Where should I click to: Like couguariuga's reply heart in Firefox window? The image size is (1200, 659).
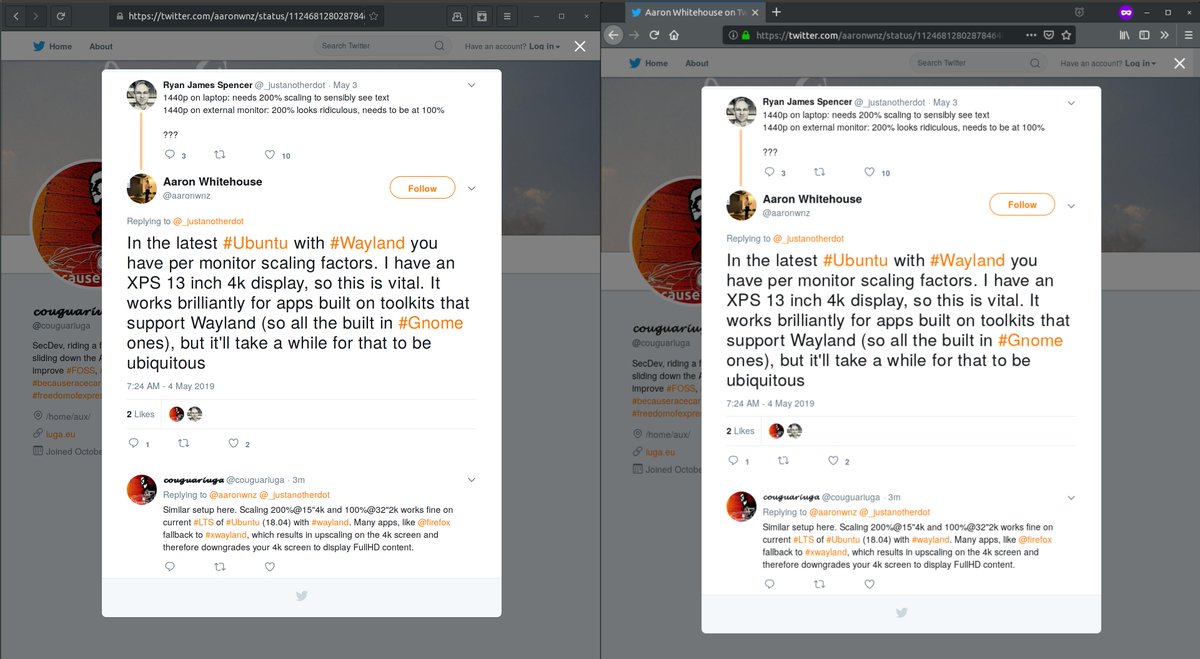(x=870, y=583)
